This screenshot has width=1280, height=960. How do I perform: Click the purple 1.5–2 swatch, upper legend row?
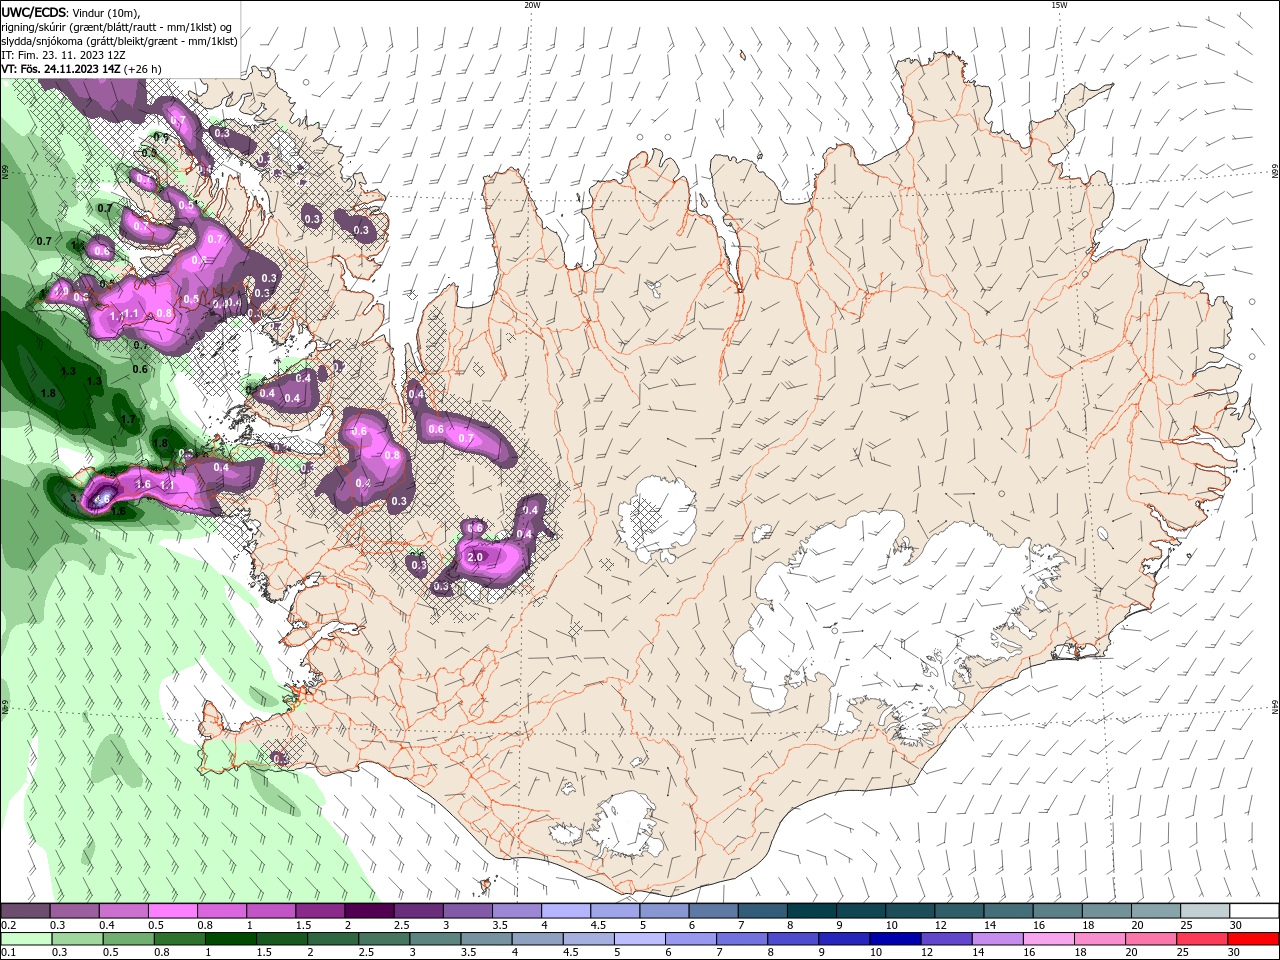320,911
